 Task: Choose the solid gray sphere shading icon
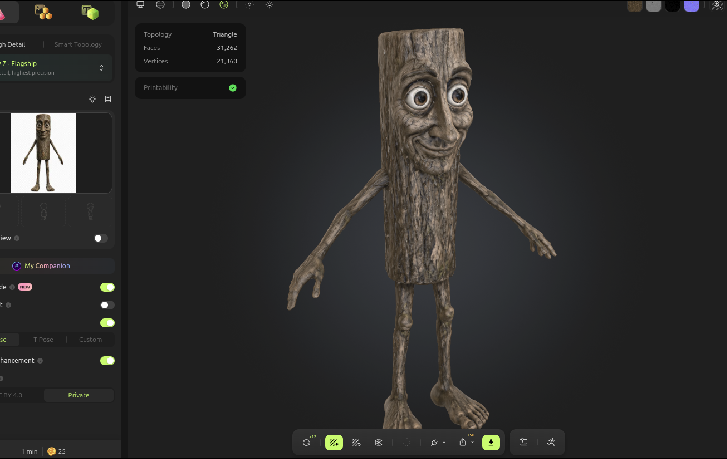tap(185, 5)
